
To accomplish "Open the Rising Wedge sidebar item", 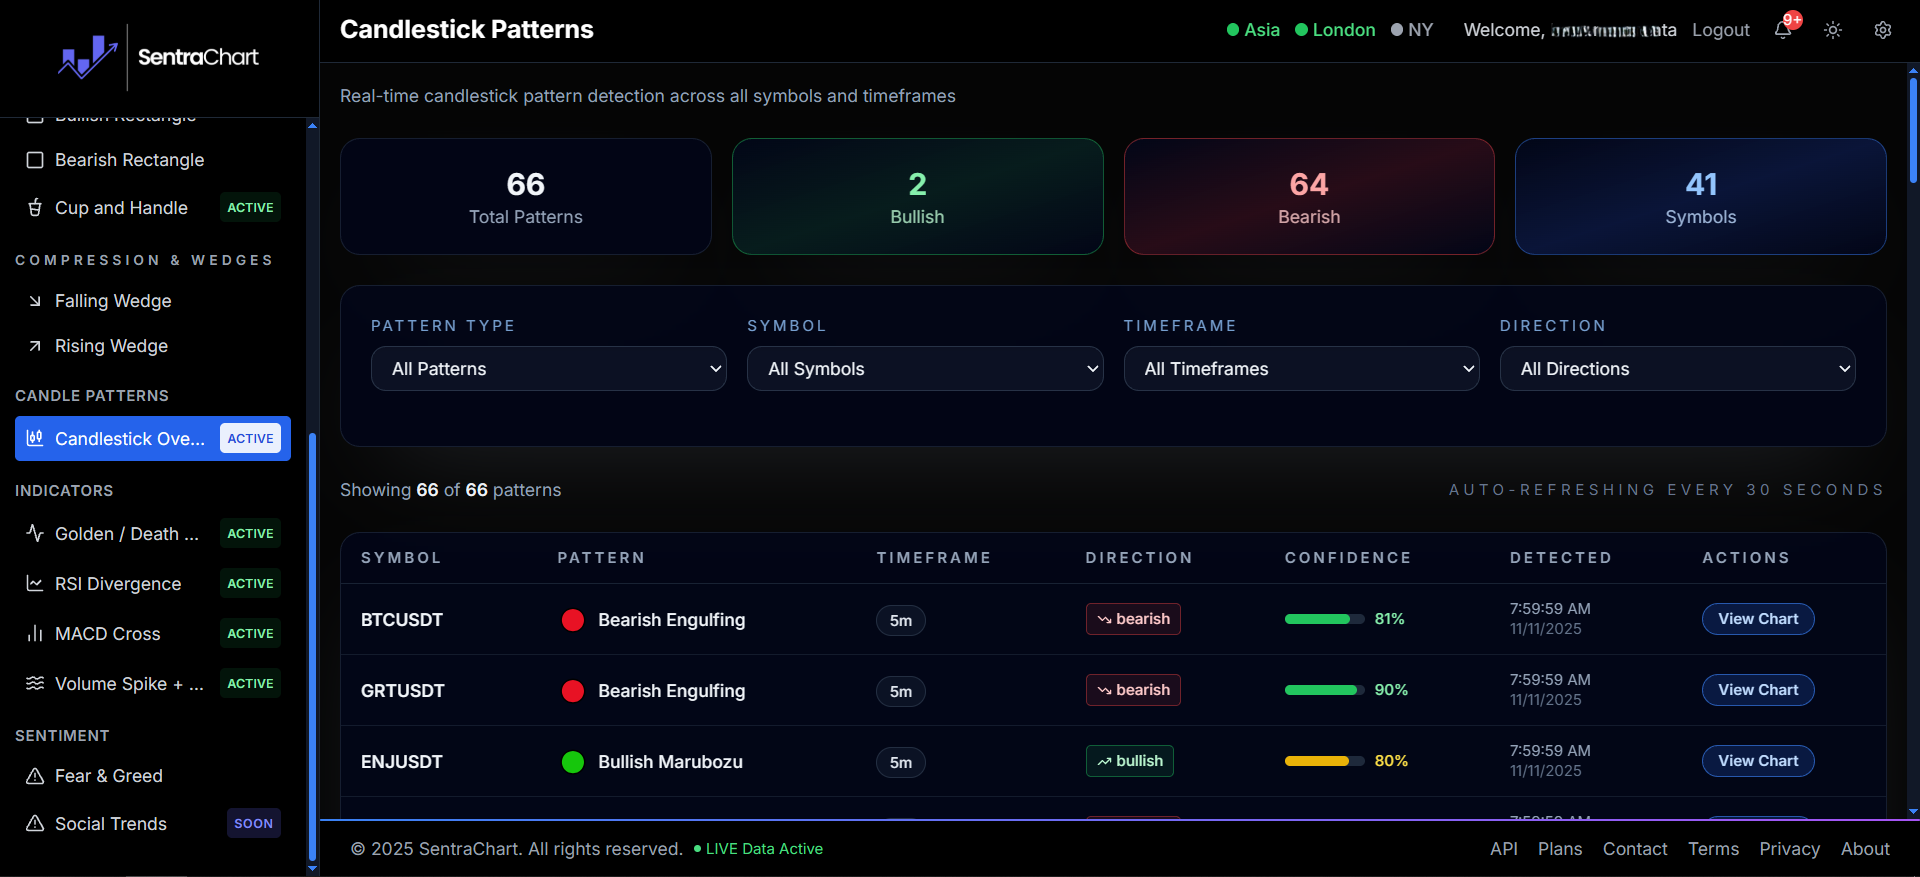I will [153, 346].
